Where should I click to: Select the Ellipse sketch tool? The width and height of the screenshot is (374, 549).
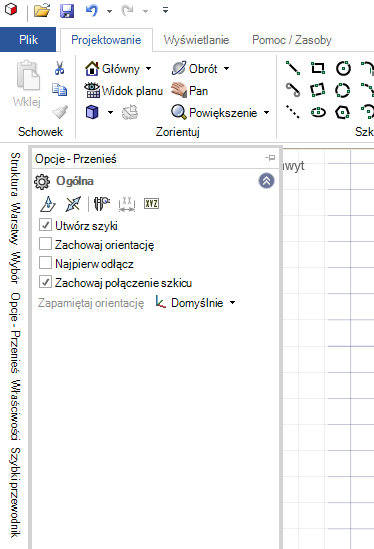coord(318,112)
